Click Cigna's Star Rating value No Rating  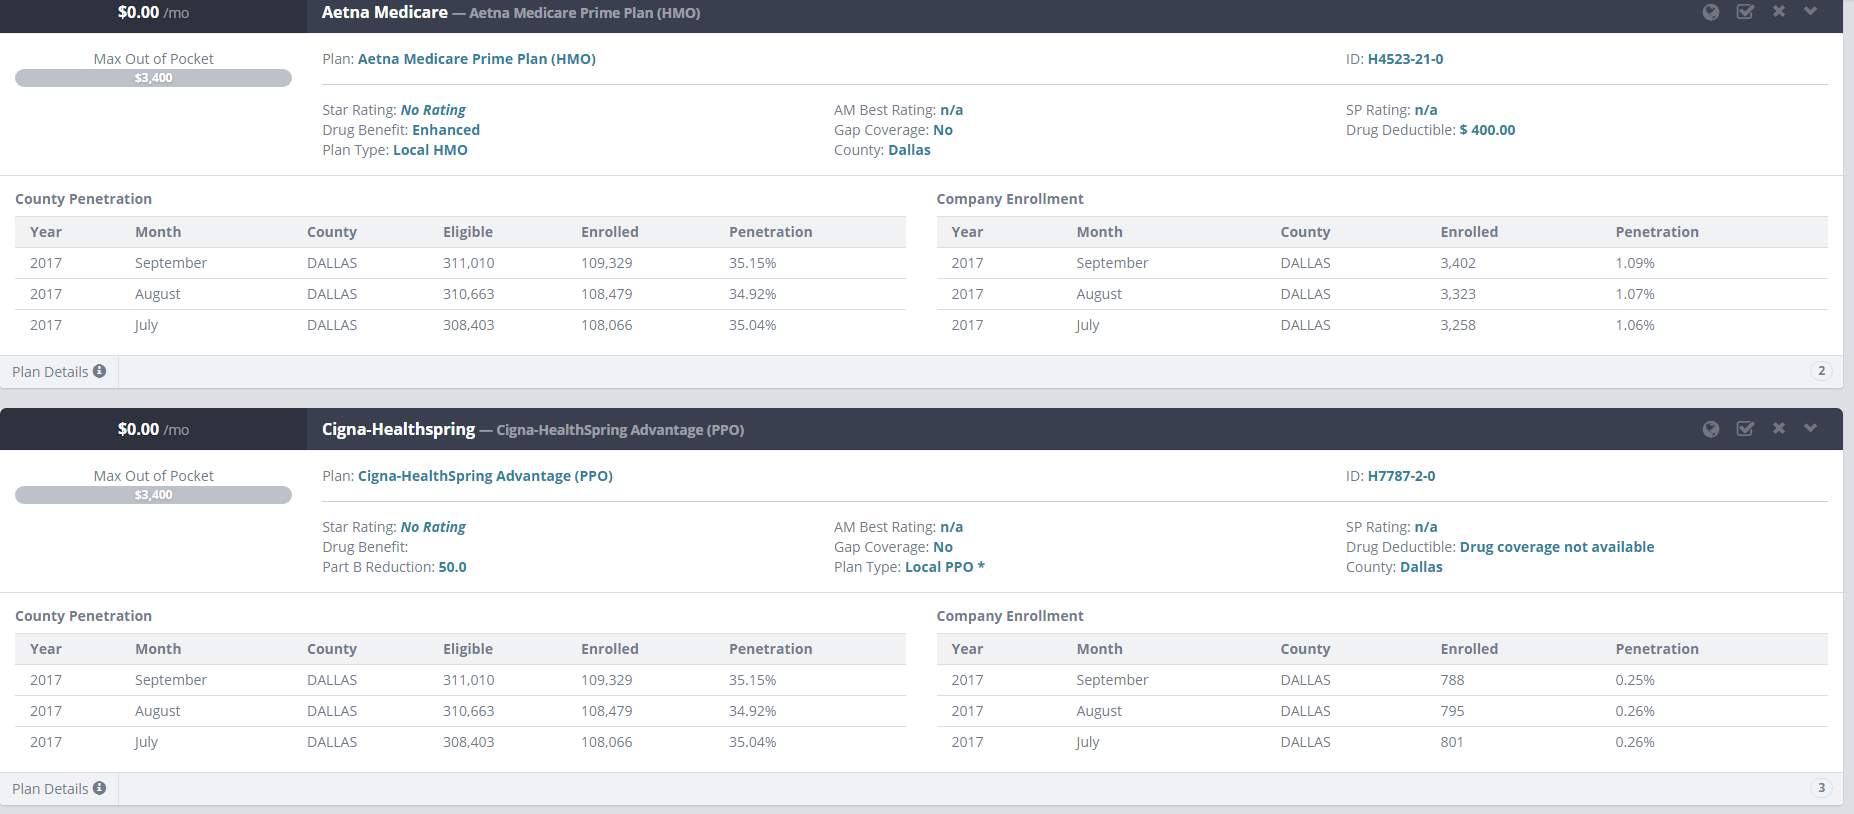[x=433, y=527]
